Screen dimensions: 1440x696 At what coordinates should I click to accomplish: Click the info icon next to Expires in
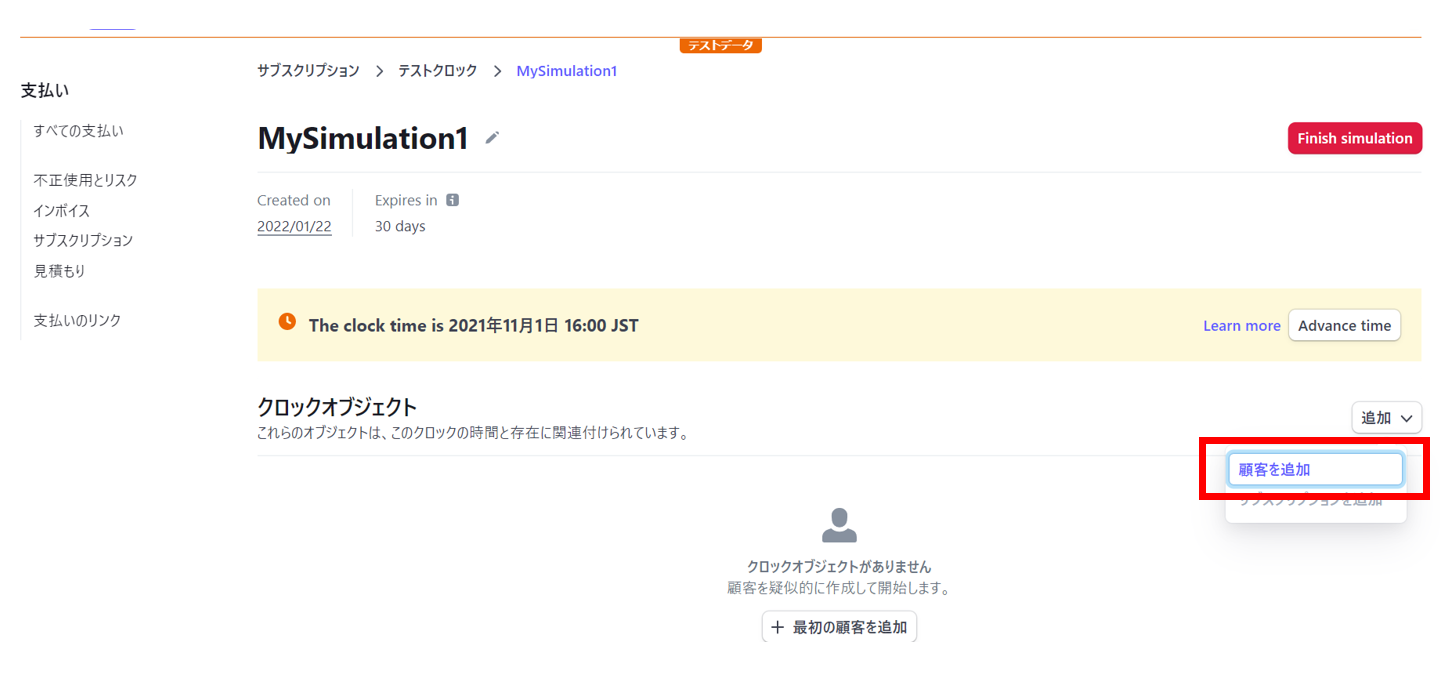(452, 199)
